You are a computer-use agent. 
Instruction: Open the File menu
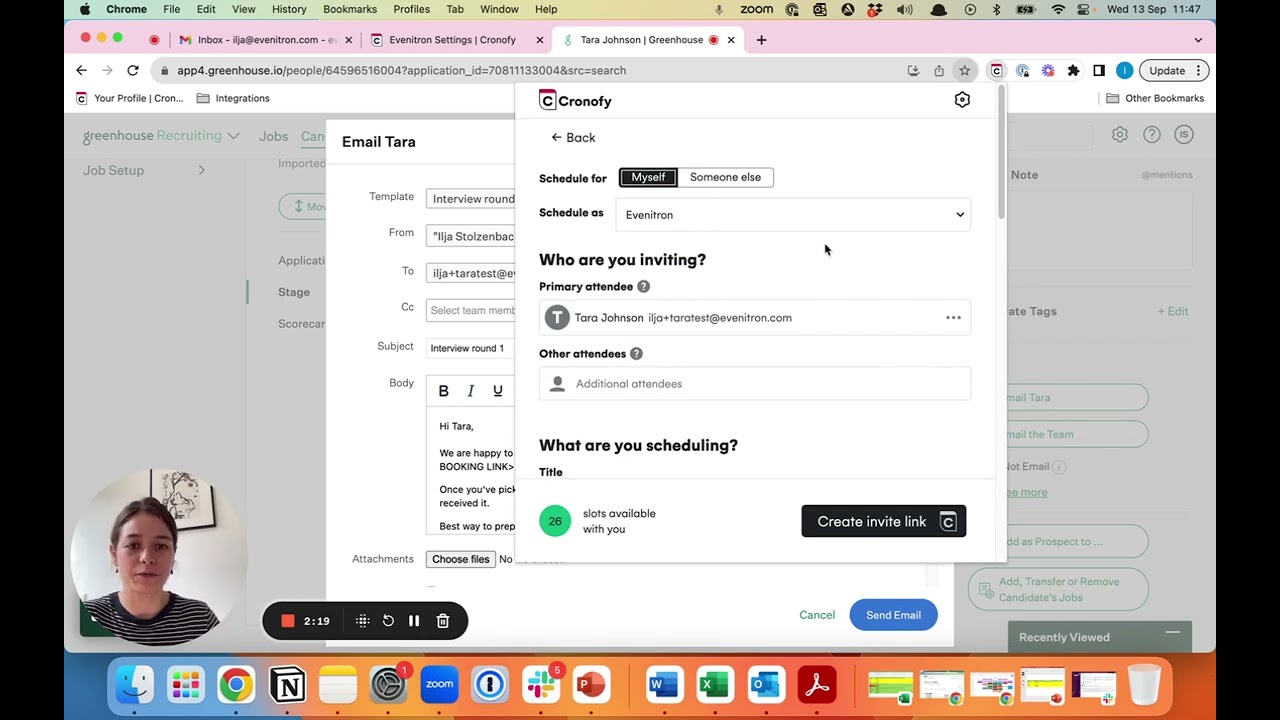pos(172,9)
